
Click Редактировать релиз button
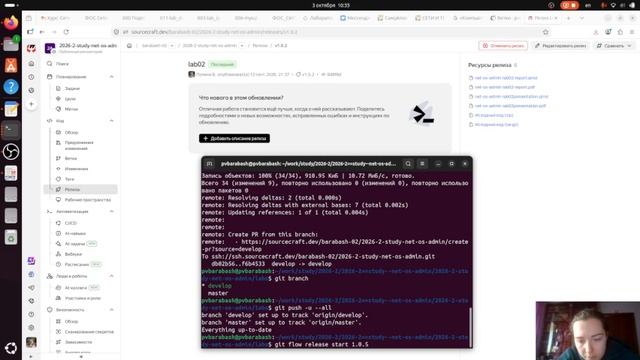(x=560, y=46)
